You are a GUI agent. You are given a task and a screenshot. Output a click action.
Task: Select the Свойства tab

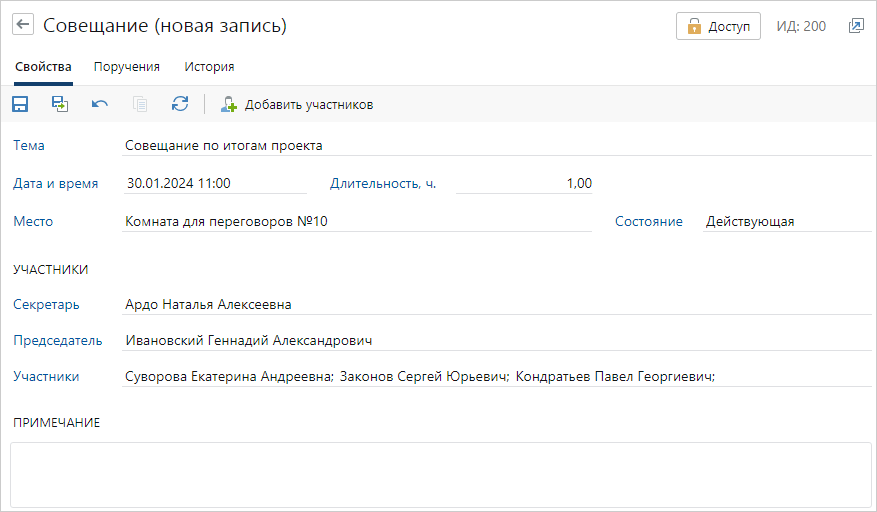(x=43, y=67)
